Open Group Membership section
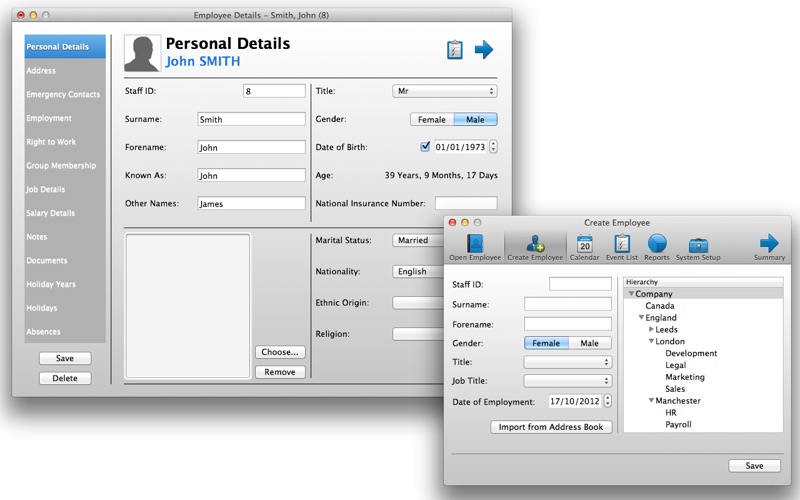Image resolution: width=800 pixels, height=500 pixels. (x=65, y=165)
